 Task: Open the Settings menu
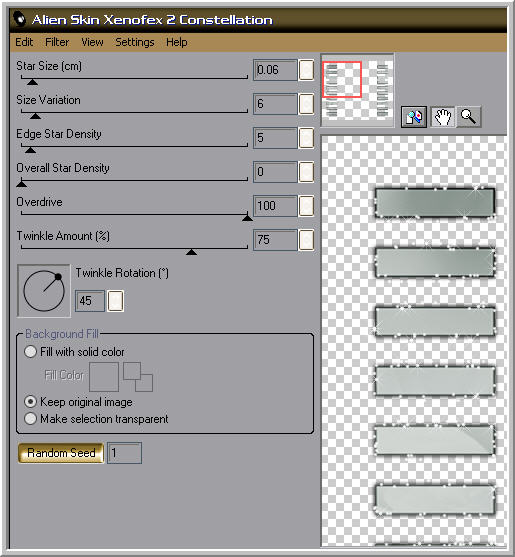tap(135, 42)
